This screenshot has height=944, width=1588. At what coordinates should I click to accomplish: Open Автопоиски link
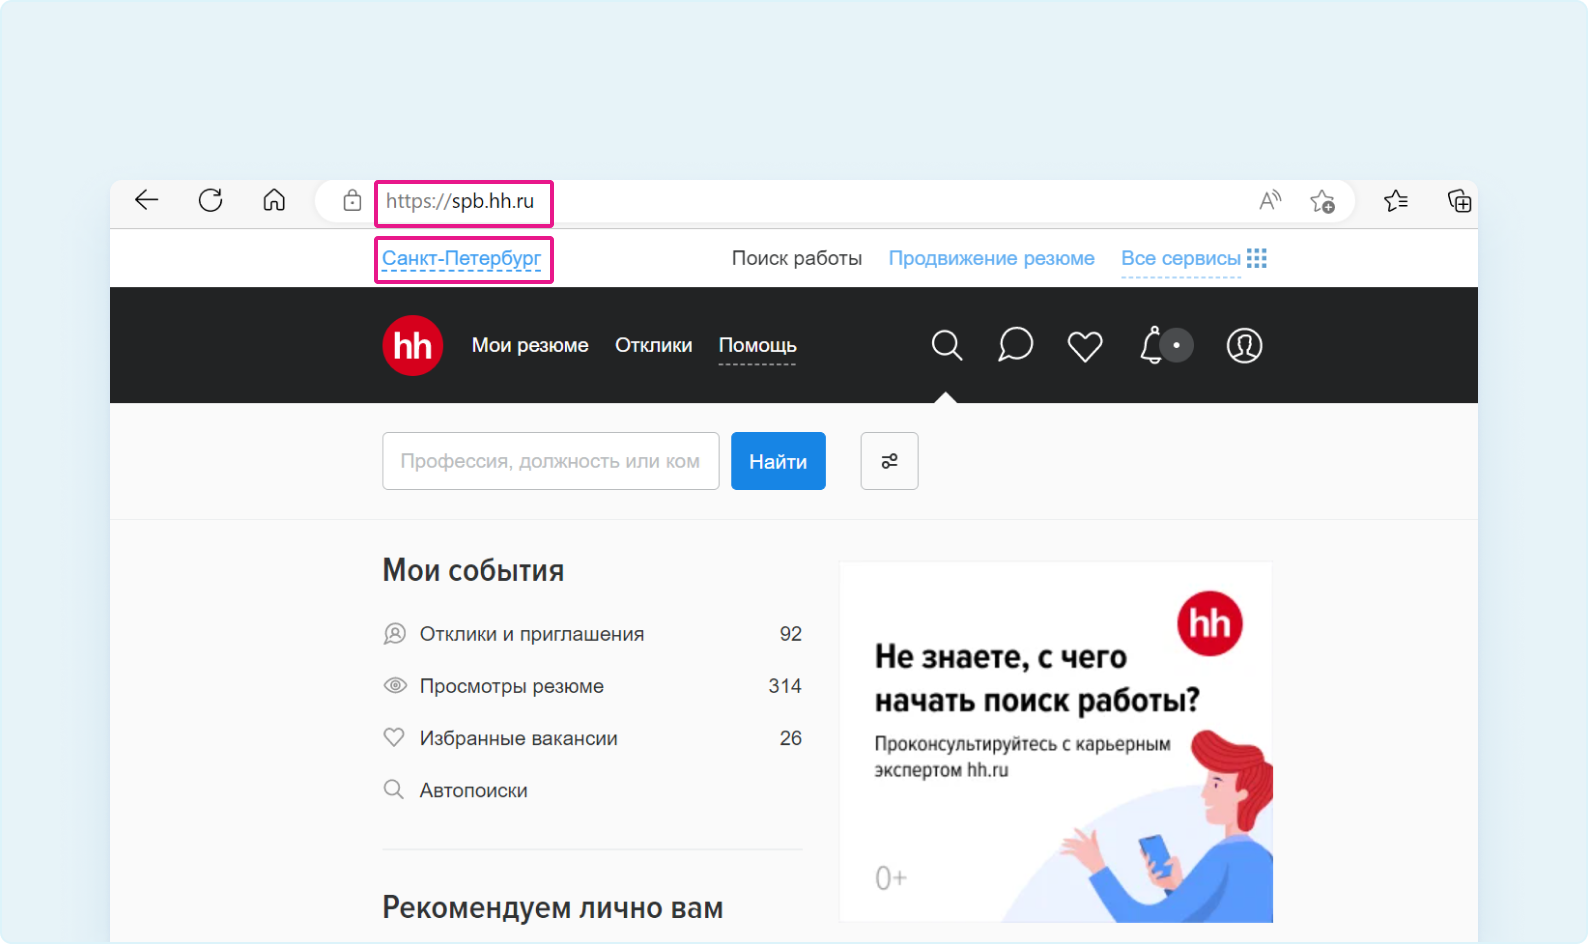pos(474,790)
